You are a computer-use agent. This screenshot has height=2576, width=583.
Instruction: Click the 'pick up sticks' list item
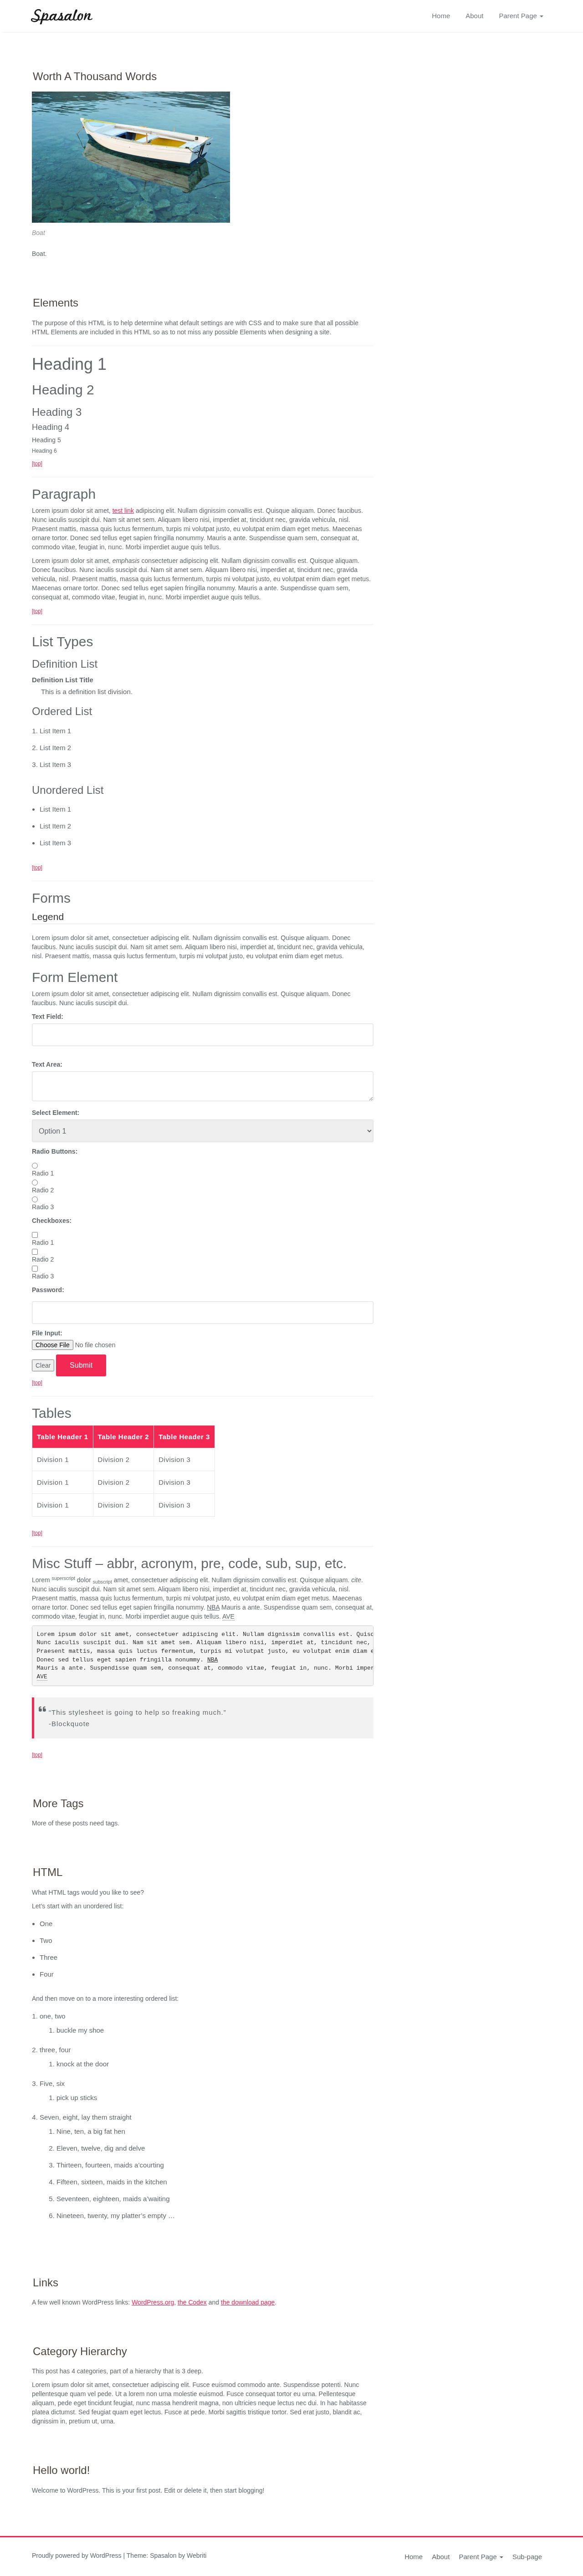(x=77, y=2098)
